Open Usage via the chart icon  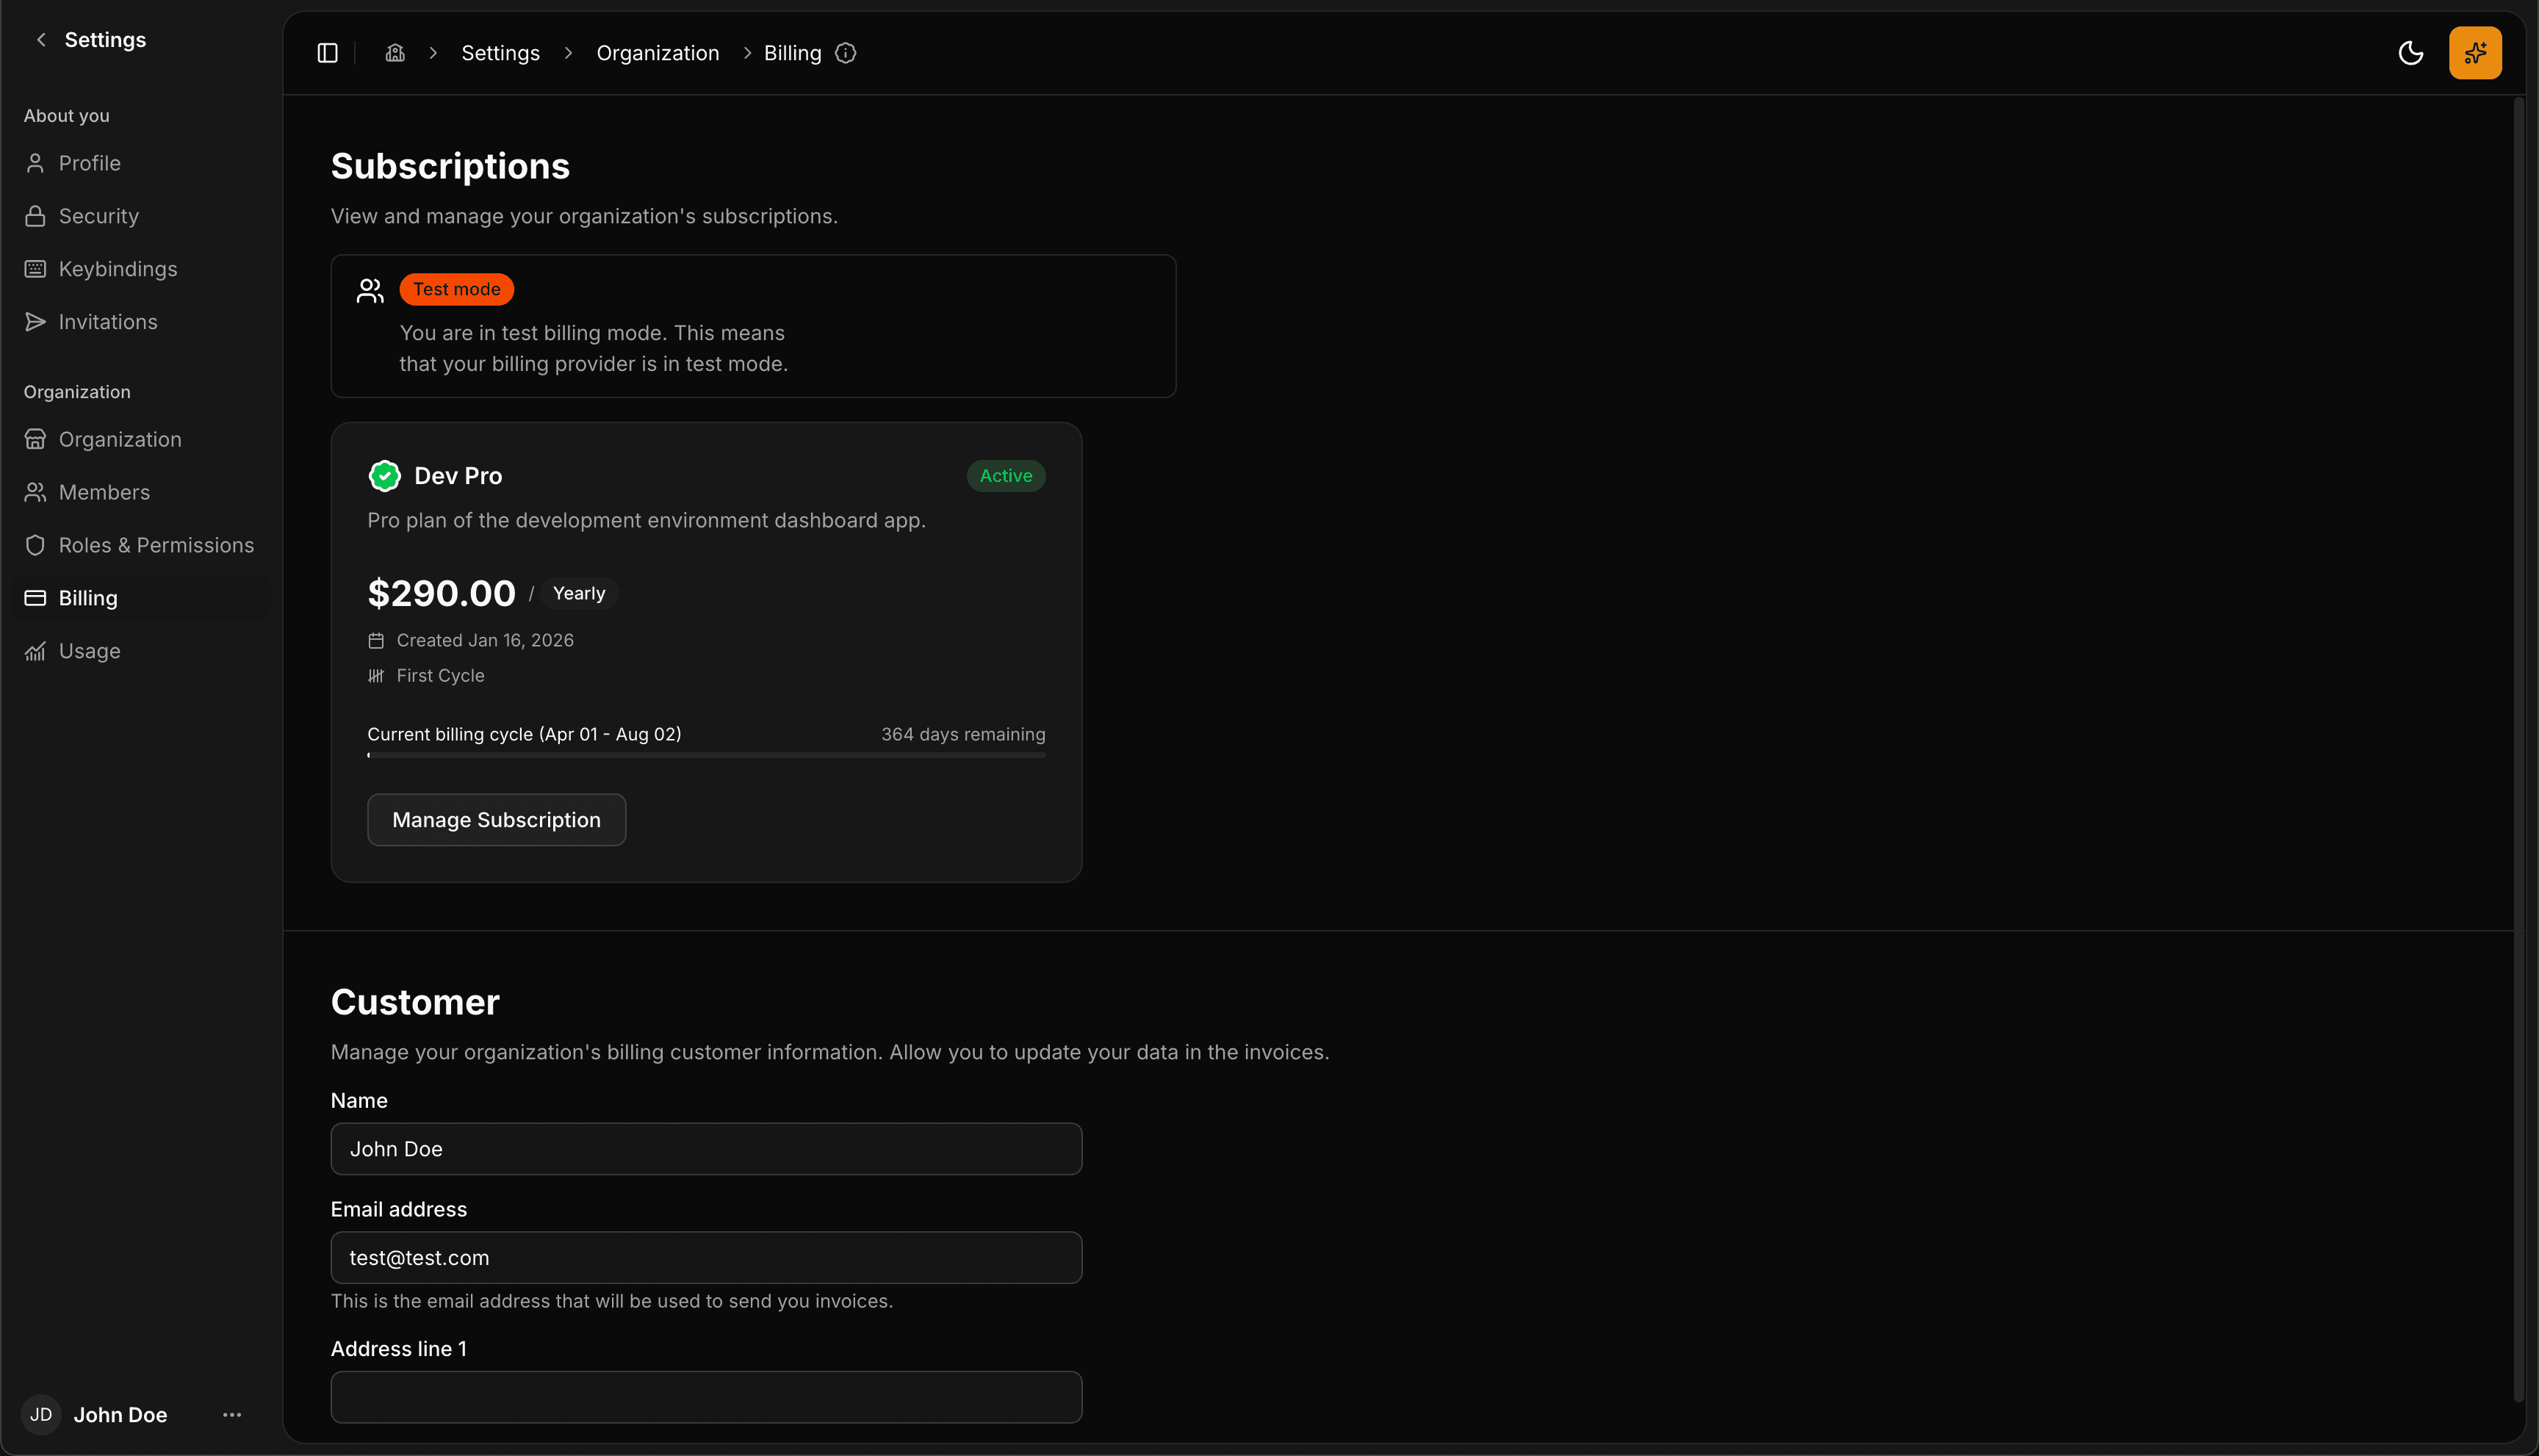pos(36,650)
